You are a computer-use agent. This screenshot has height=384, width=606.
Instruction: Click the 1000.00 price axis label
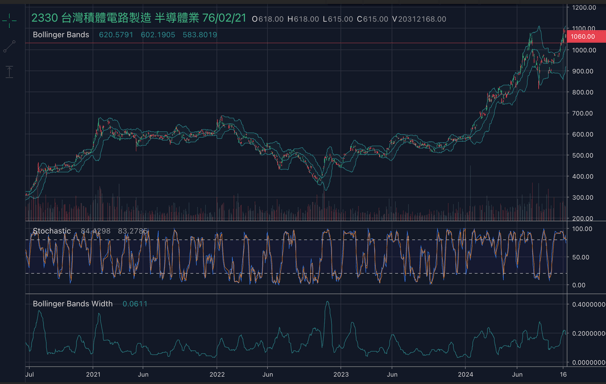click(584, 50)
